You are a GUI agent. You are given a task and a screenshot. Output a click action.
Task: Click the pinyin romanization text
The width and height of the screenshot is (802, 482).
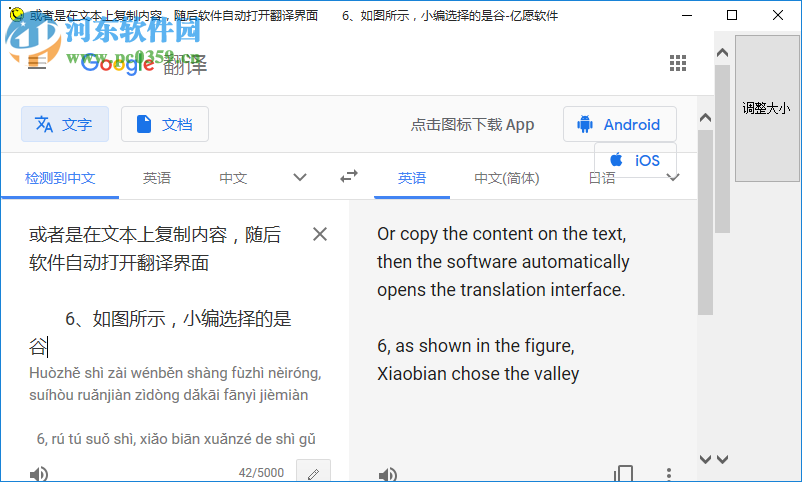tap(175, 406)
